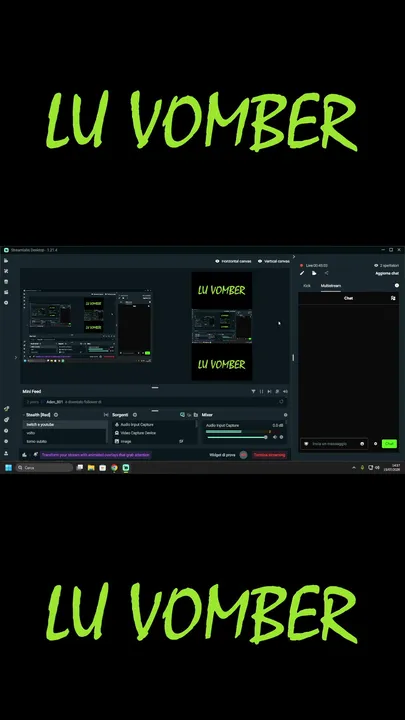Expand the left sidebar chevron

tap(16, 358)
